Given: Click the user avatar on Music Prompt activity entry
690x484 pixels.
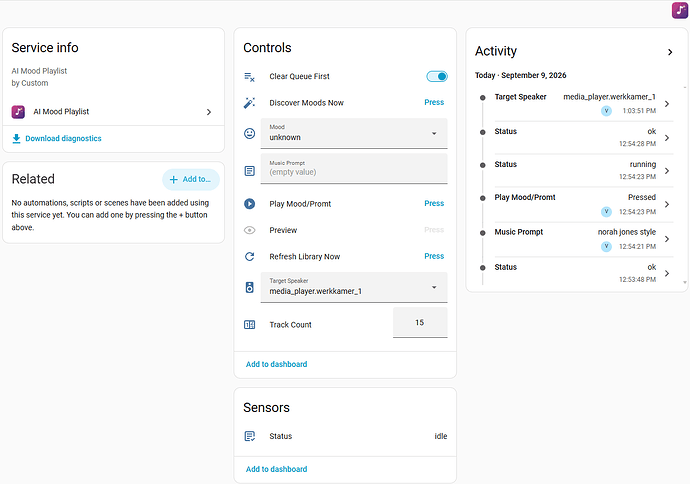Looking at the screenshot, I should point(606,246).
